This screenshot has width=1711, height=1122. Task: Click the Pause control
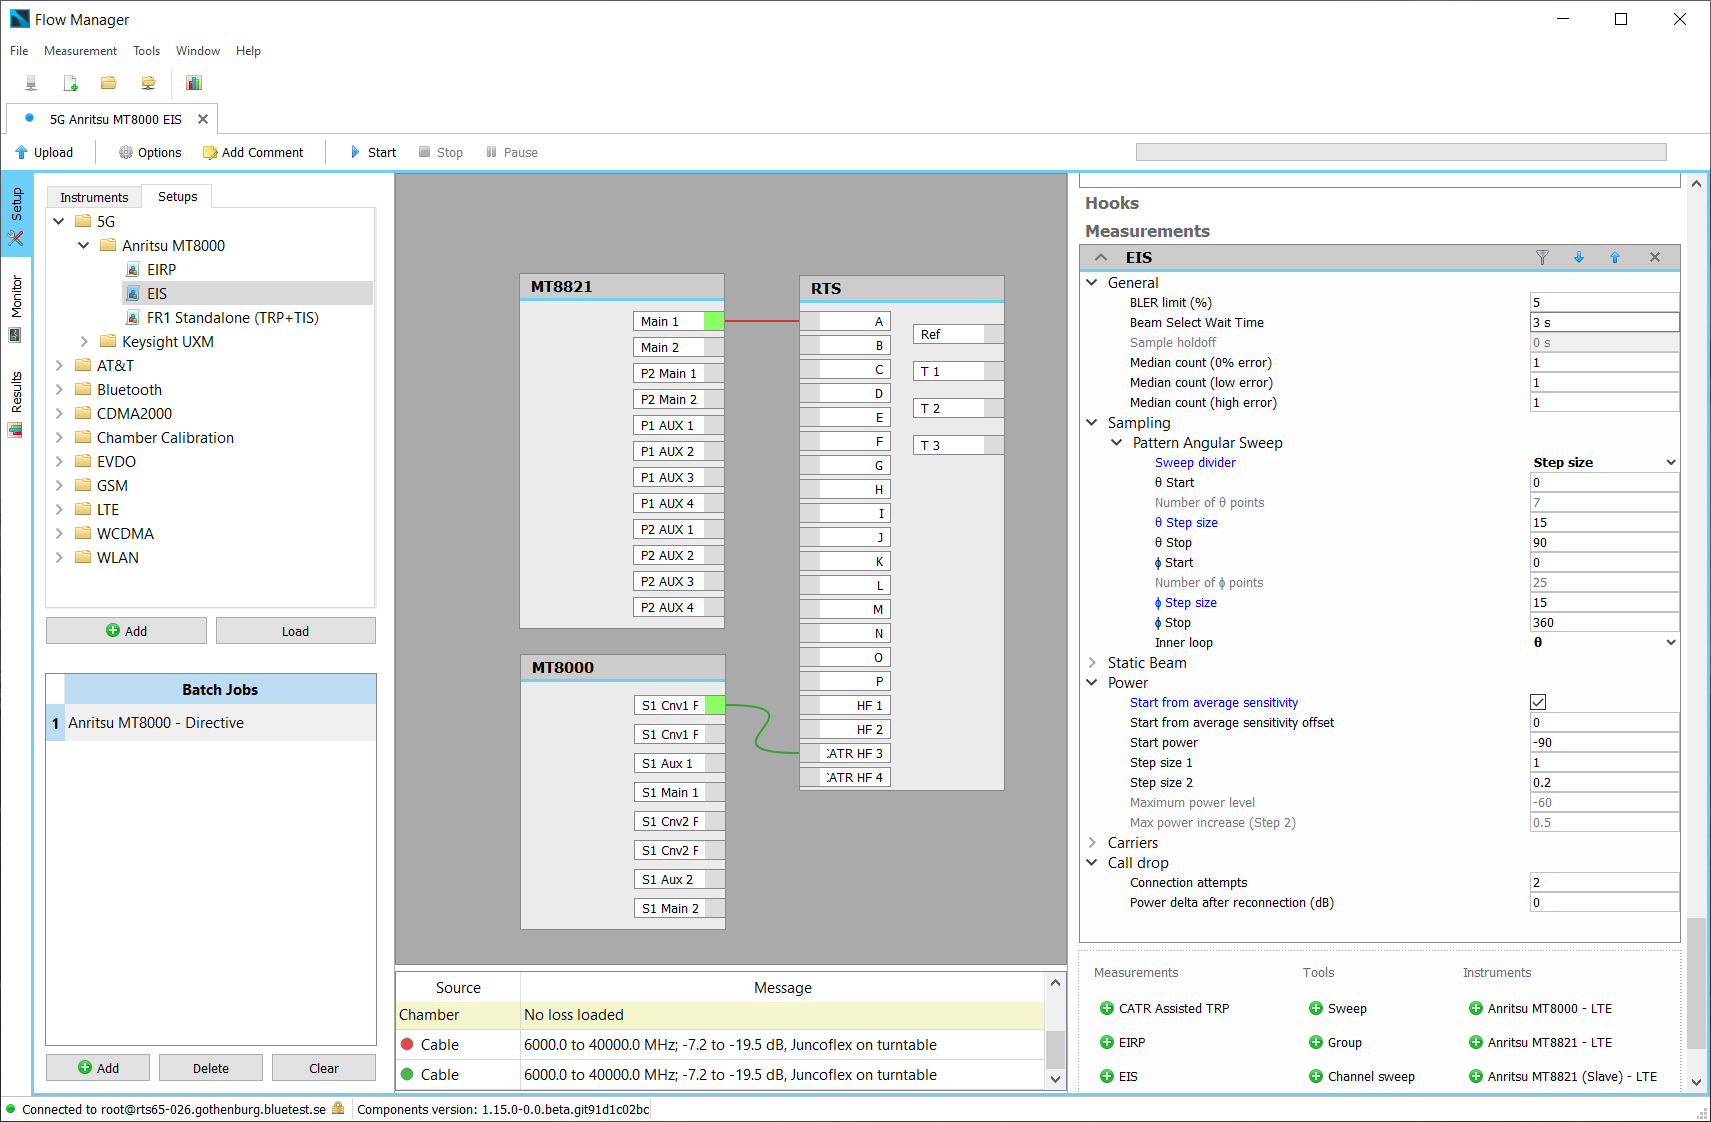click(x=512, y=152)
